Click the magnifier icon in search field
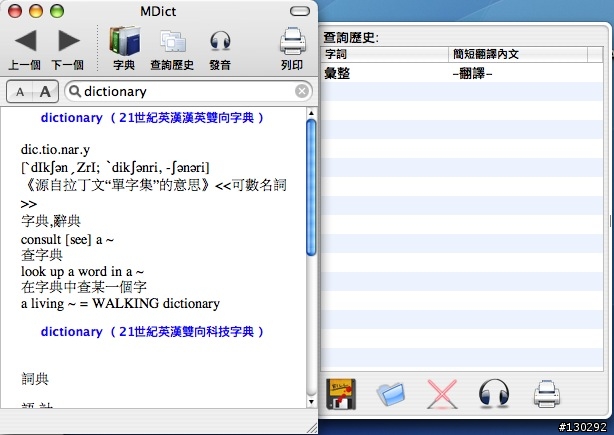This screenshot has height=435, width=614. coord(74,91)
